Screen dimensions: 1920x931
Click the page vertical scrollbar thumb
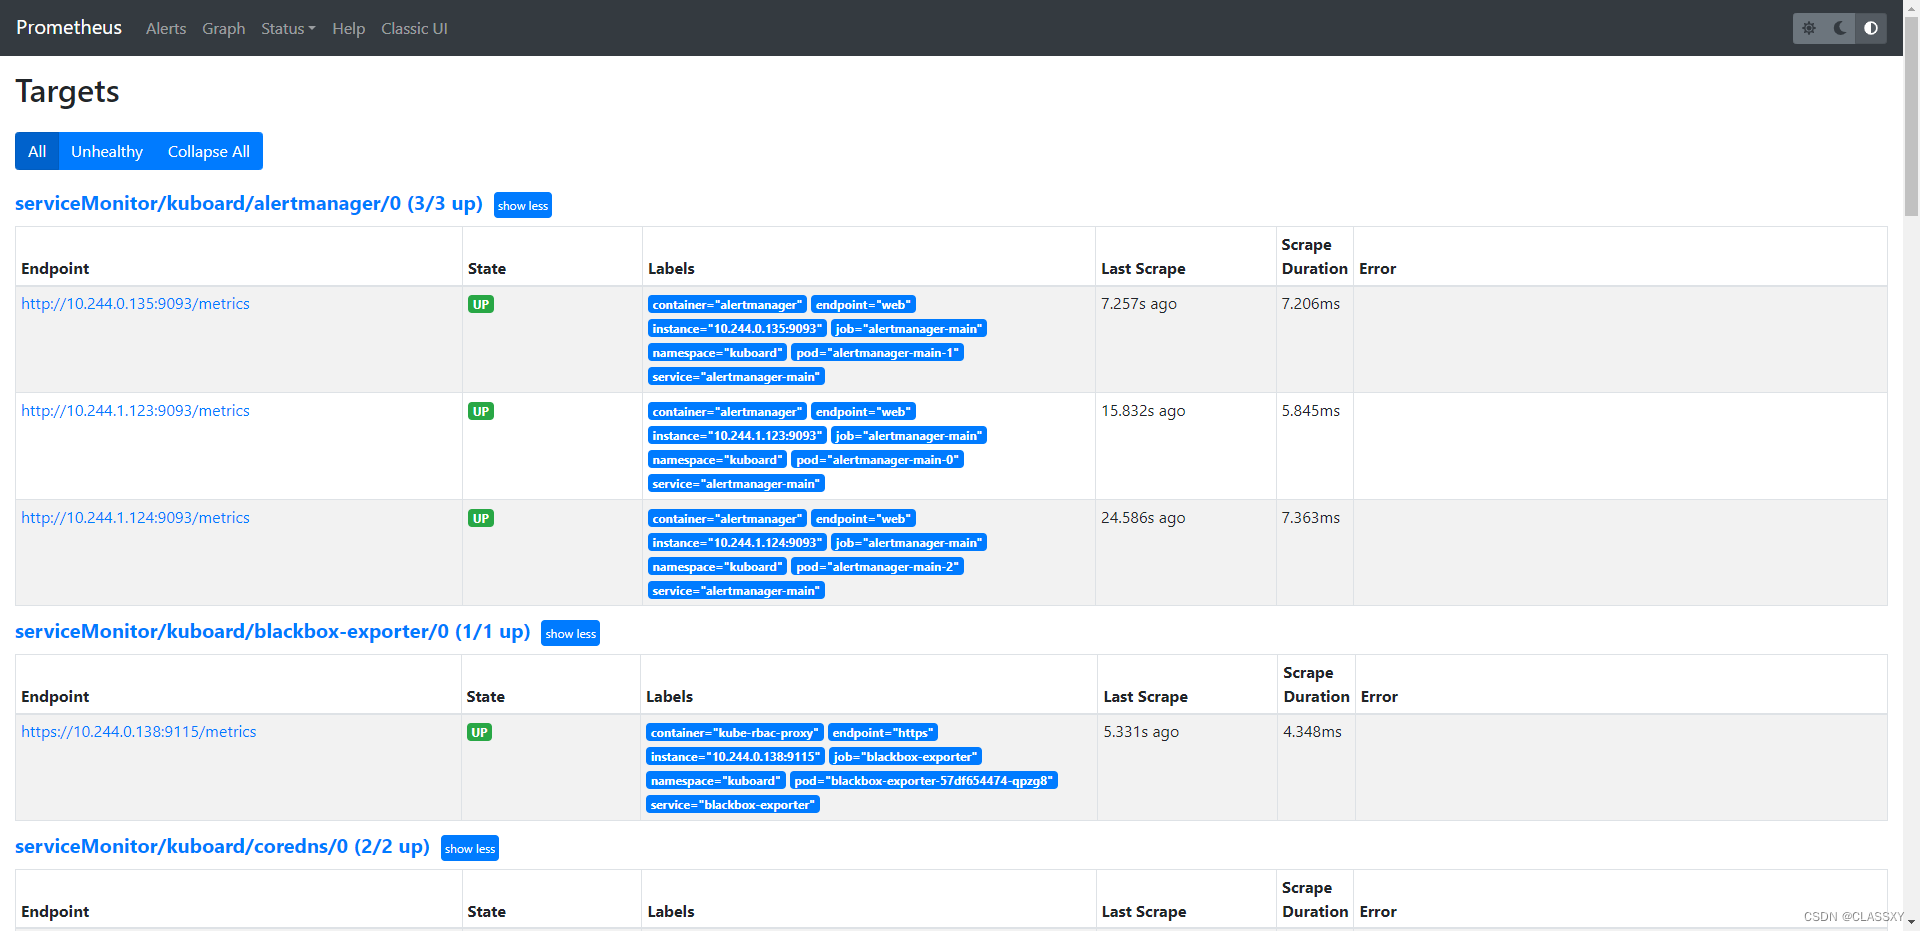tap(1911, 115)
